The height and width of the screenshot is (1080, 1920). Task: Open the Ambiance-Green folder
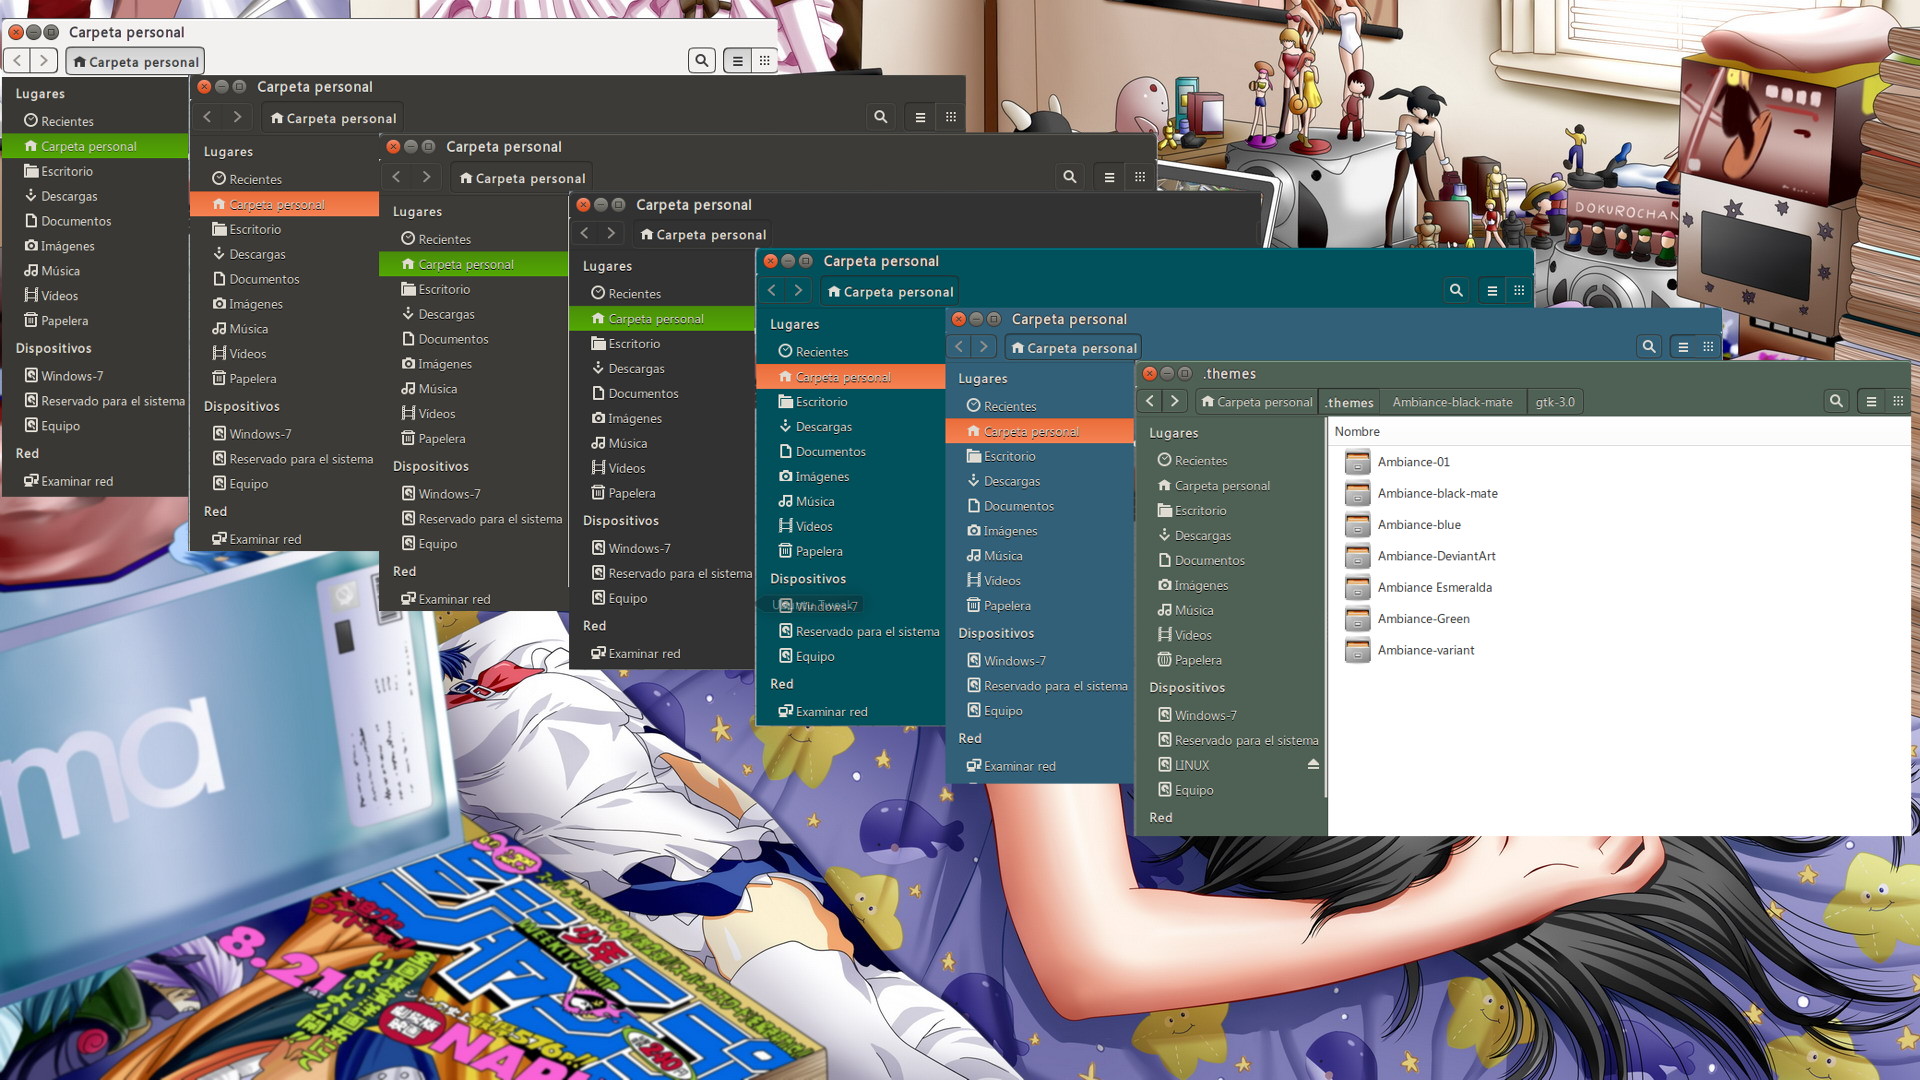pos(1424,619)
